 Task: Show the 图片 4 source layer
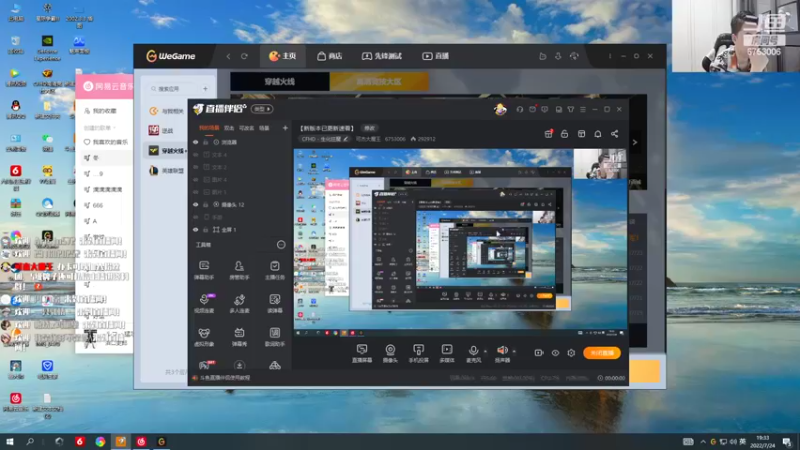[x=195, y=180]
